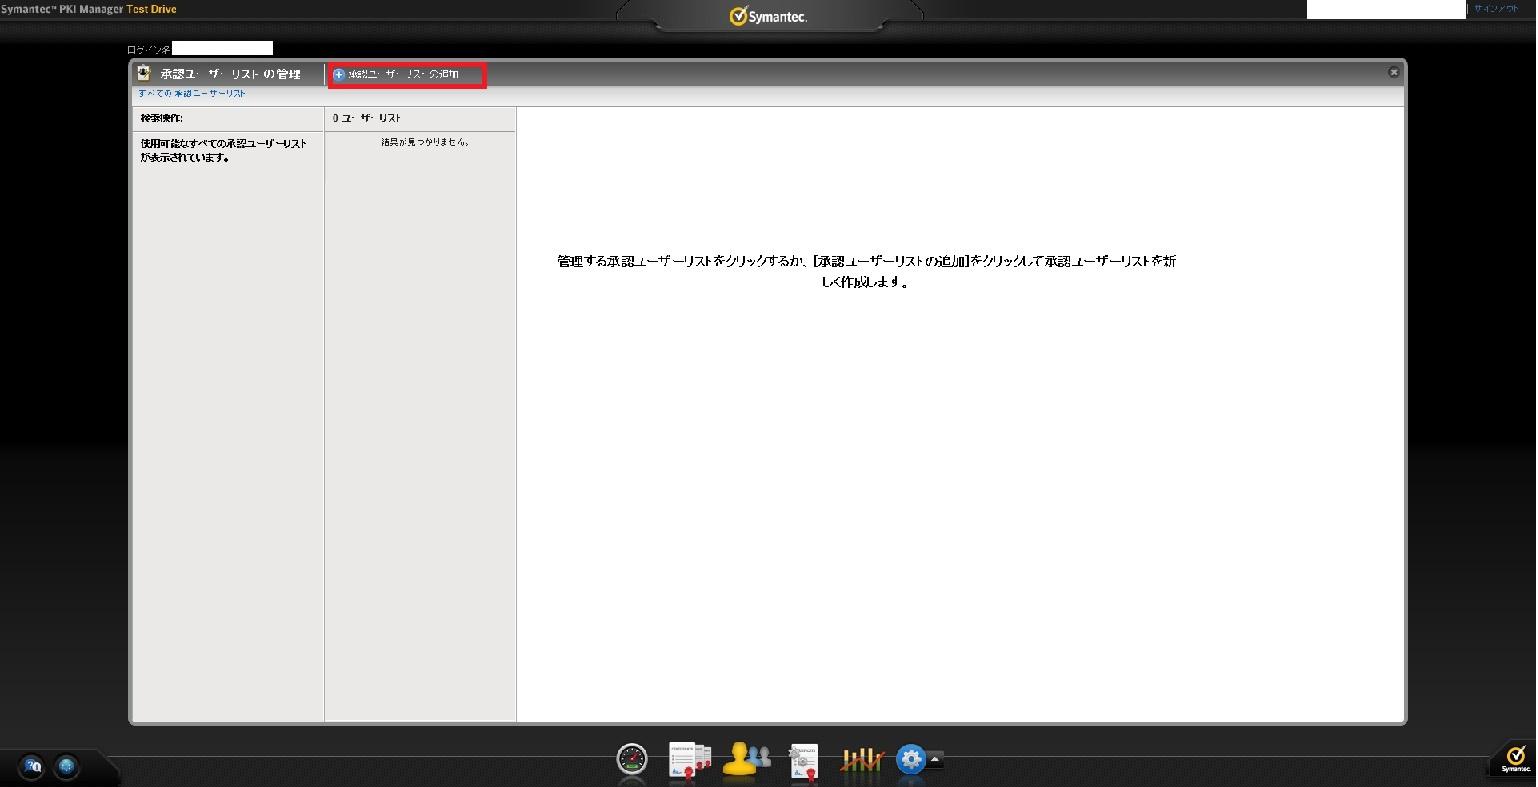Viewport: 1538px width, 787px height.
Task: Click the blue settings gear icon
Action: tap(910, 760)
